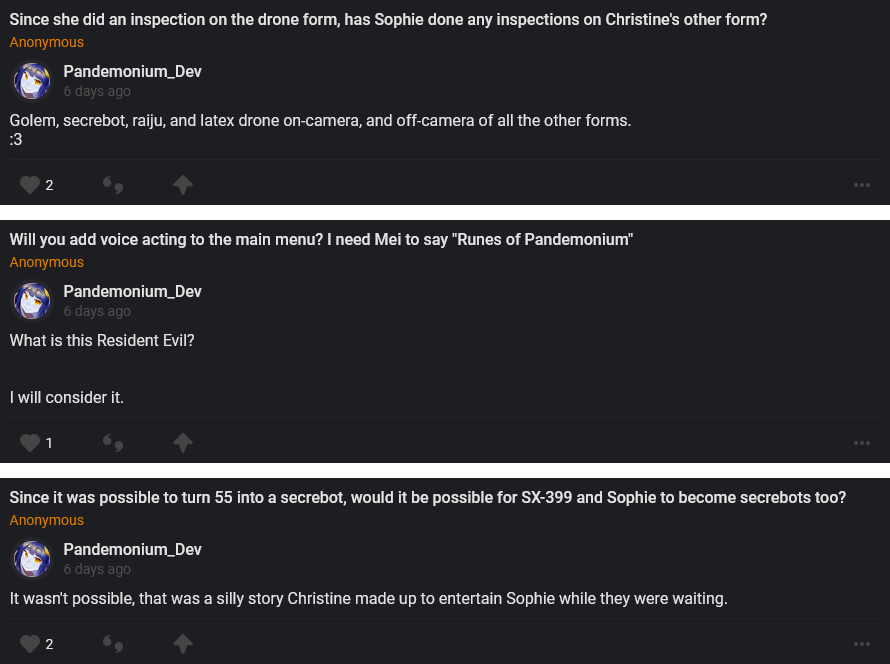890x664 pixels.
Task: Open the question about SX-399 and Sophie secrebots
Action: [427, 498]
